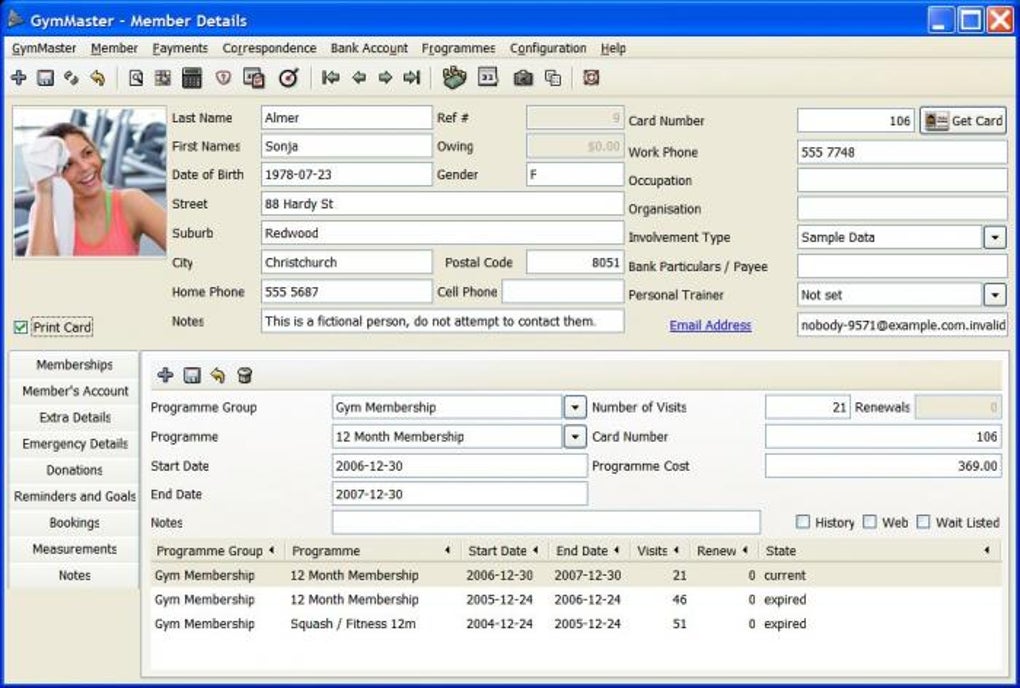
Task: Click the calculator icon in the main toolbar
Action: pos(192,78)
